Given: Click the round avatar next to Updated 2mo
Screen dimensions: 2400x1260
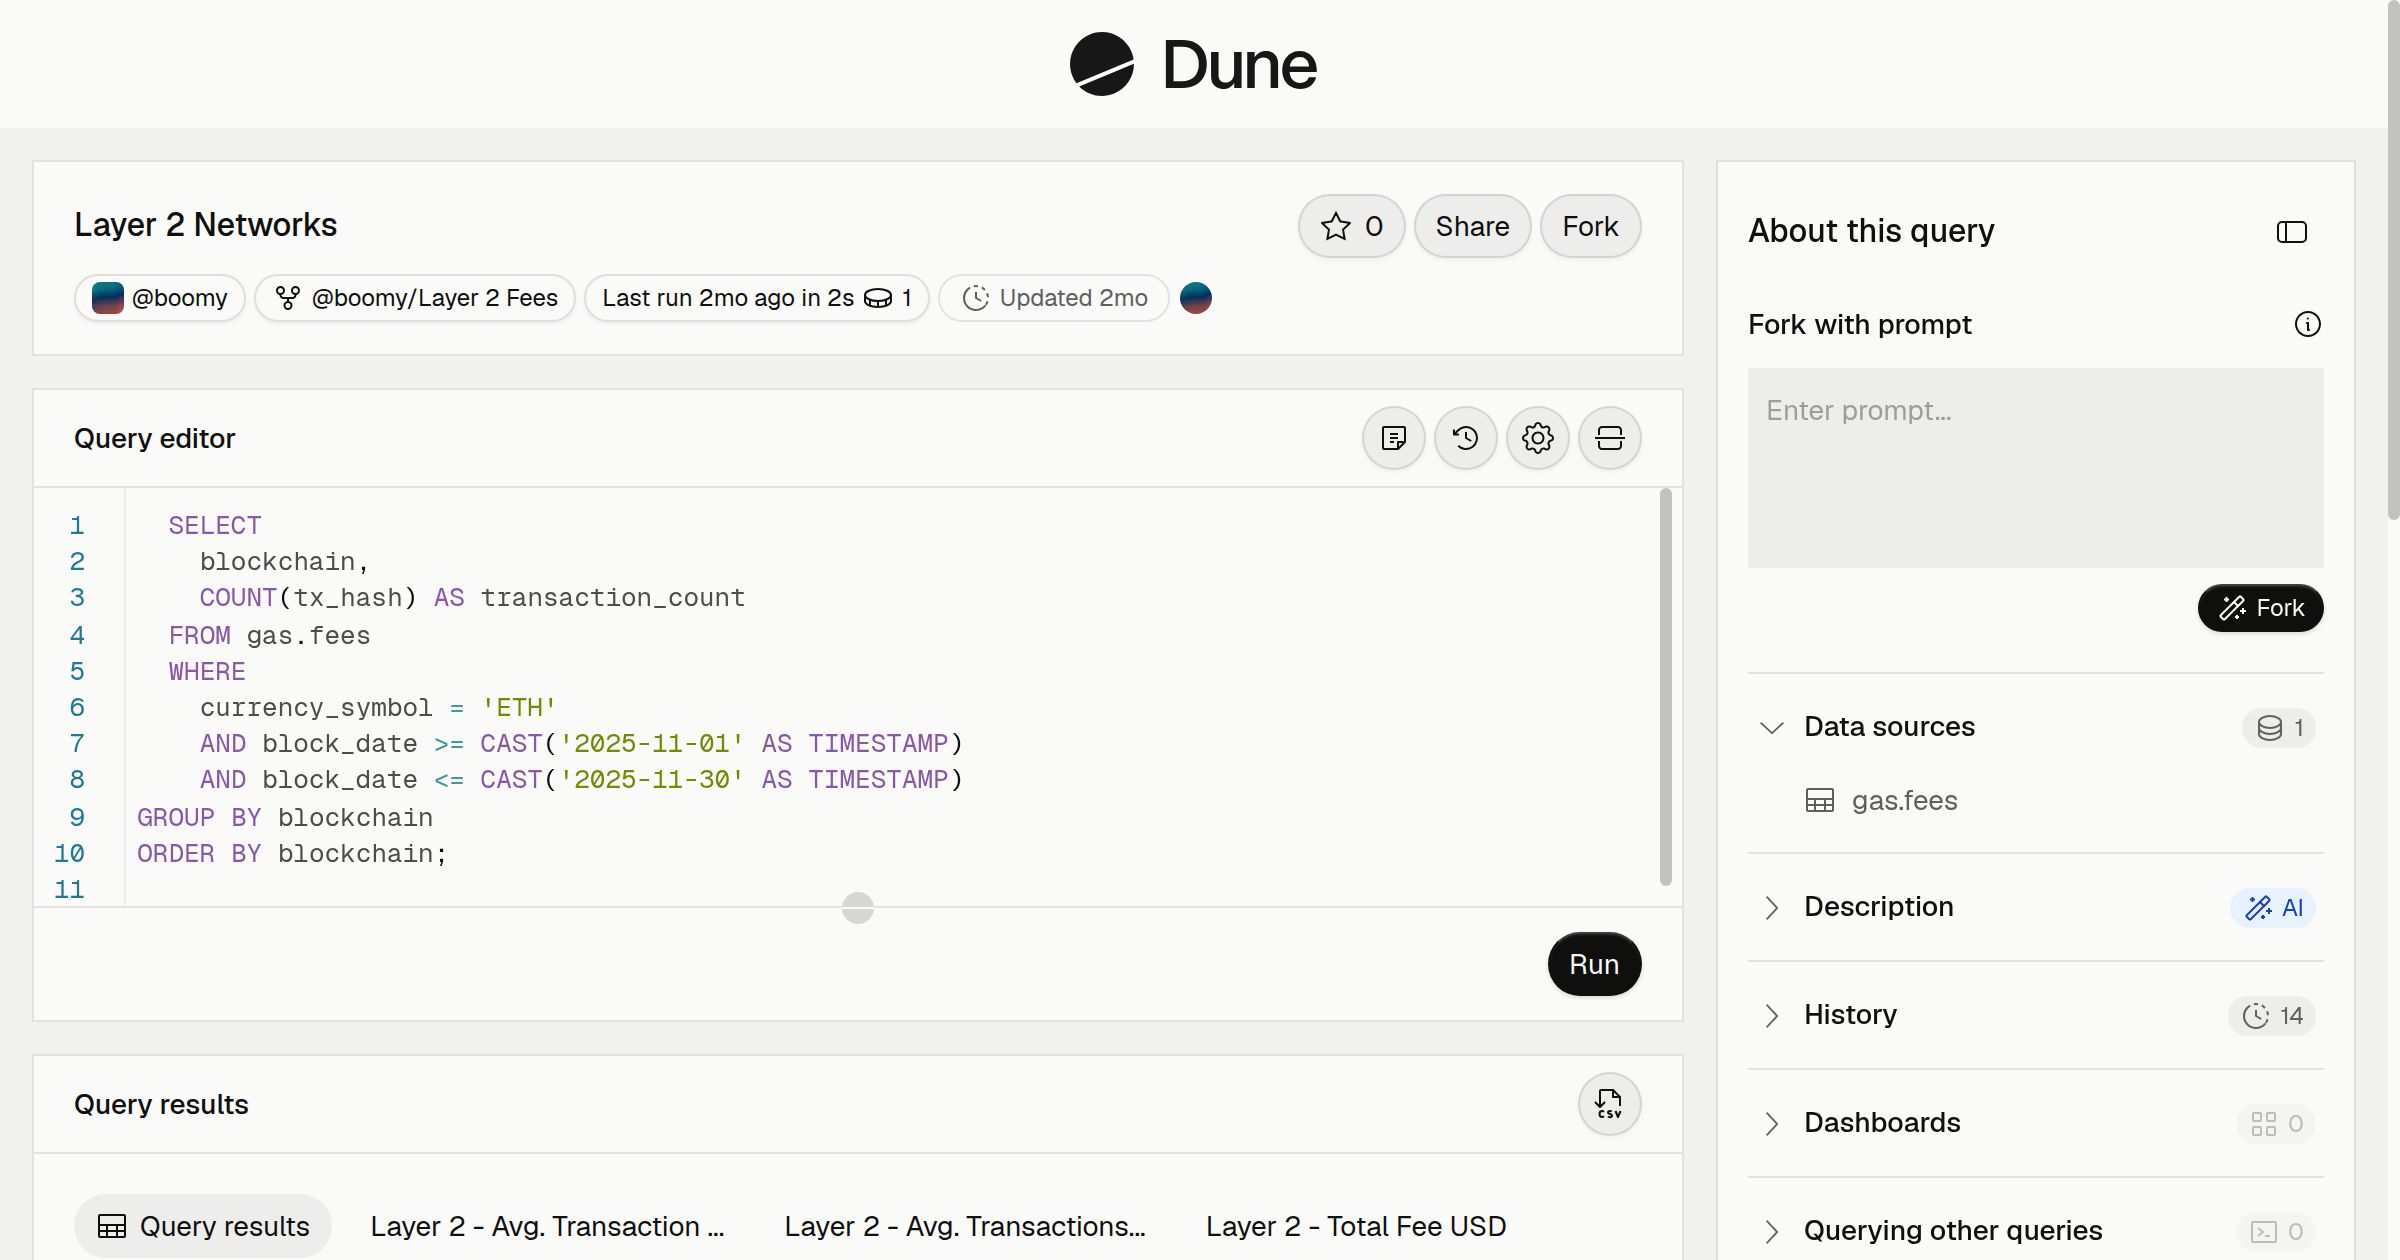Looking at the screenshot, I should (x=1196, y=298).
